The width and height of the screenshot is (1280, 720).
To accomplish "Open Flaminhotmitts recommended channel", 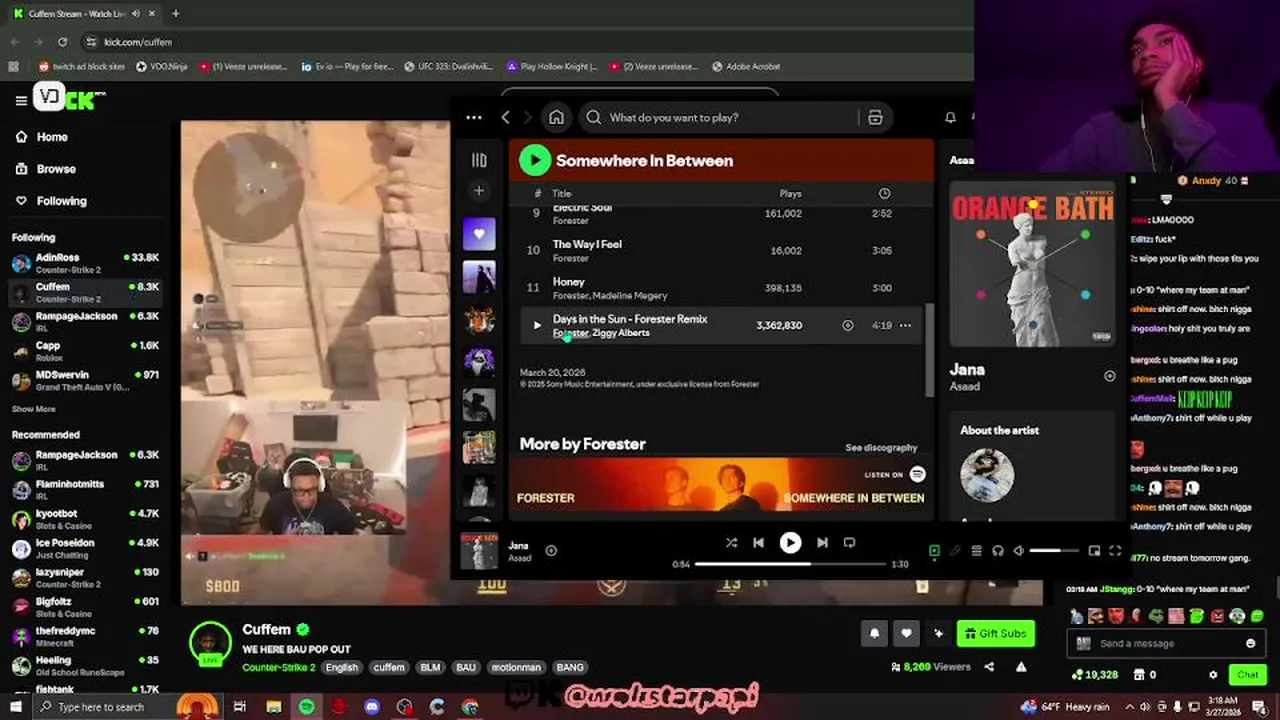I will coord(85,489).
